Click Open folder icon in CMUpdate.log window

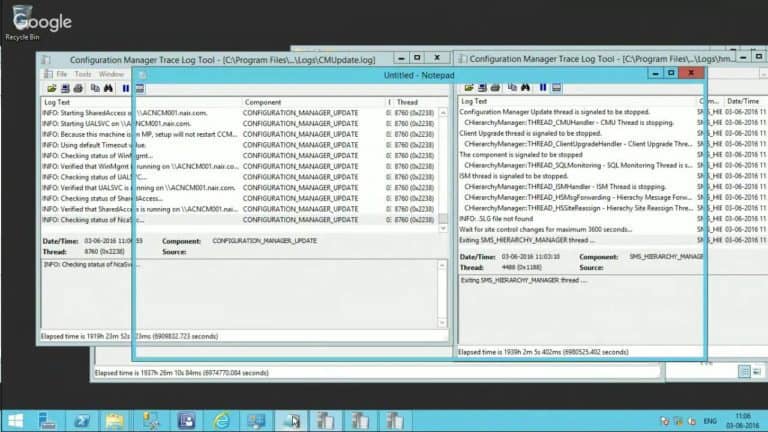[x=51, y=89]
